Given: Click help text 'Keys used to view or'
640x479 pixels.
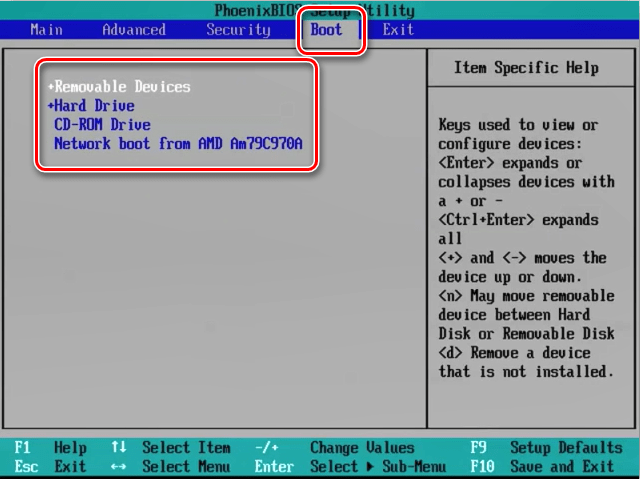Looking at the screenshot, I should pyautogui.click(x=518, y=124).
